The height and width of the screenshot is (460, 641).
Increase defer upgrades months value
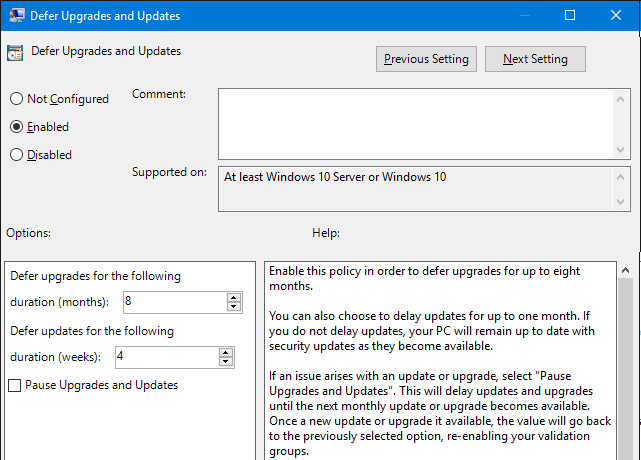(234, 297)
